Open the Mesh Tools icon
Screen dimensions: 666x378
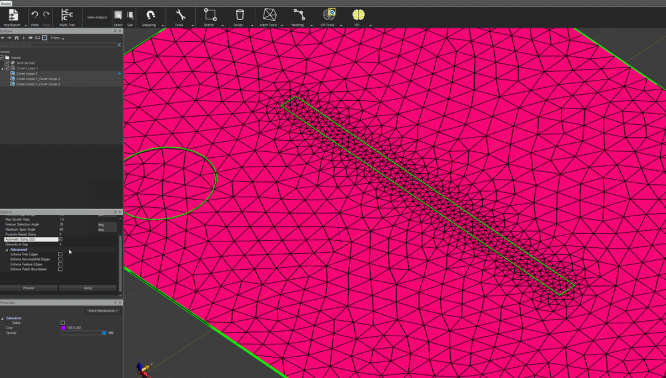coord(269,15)
